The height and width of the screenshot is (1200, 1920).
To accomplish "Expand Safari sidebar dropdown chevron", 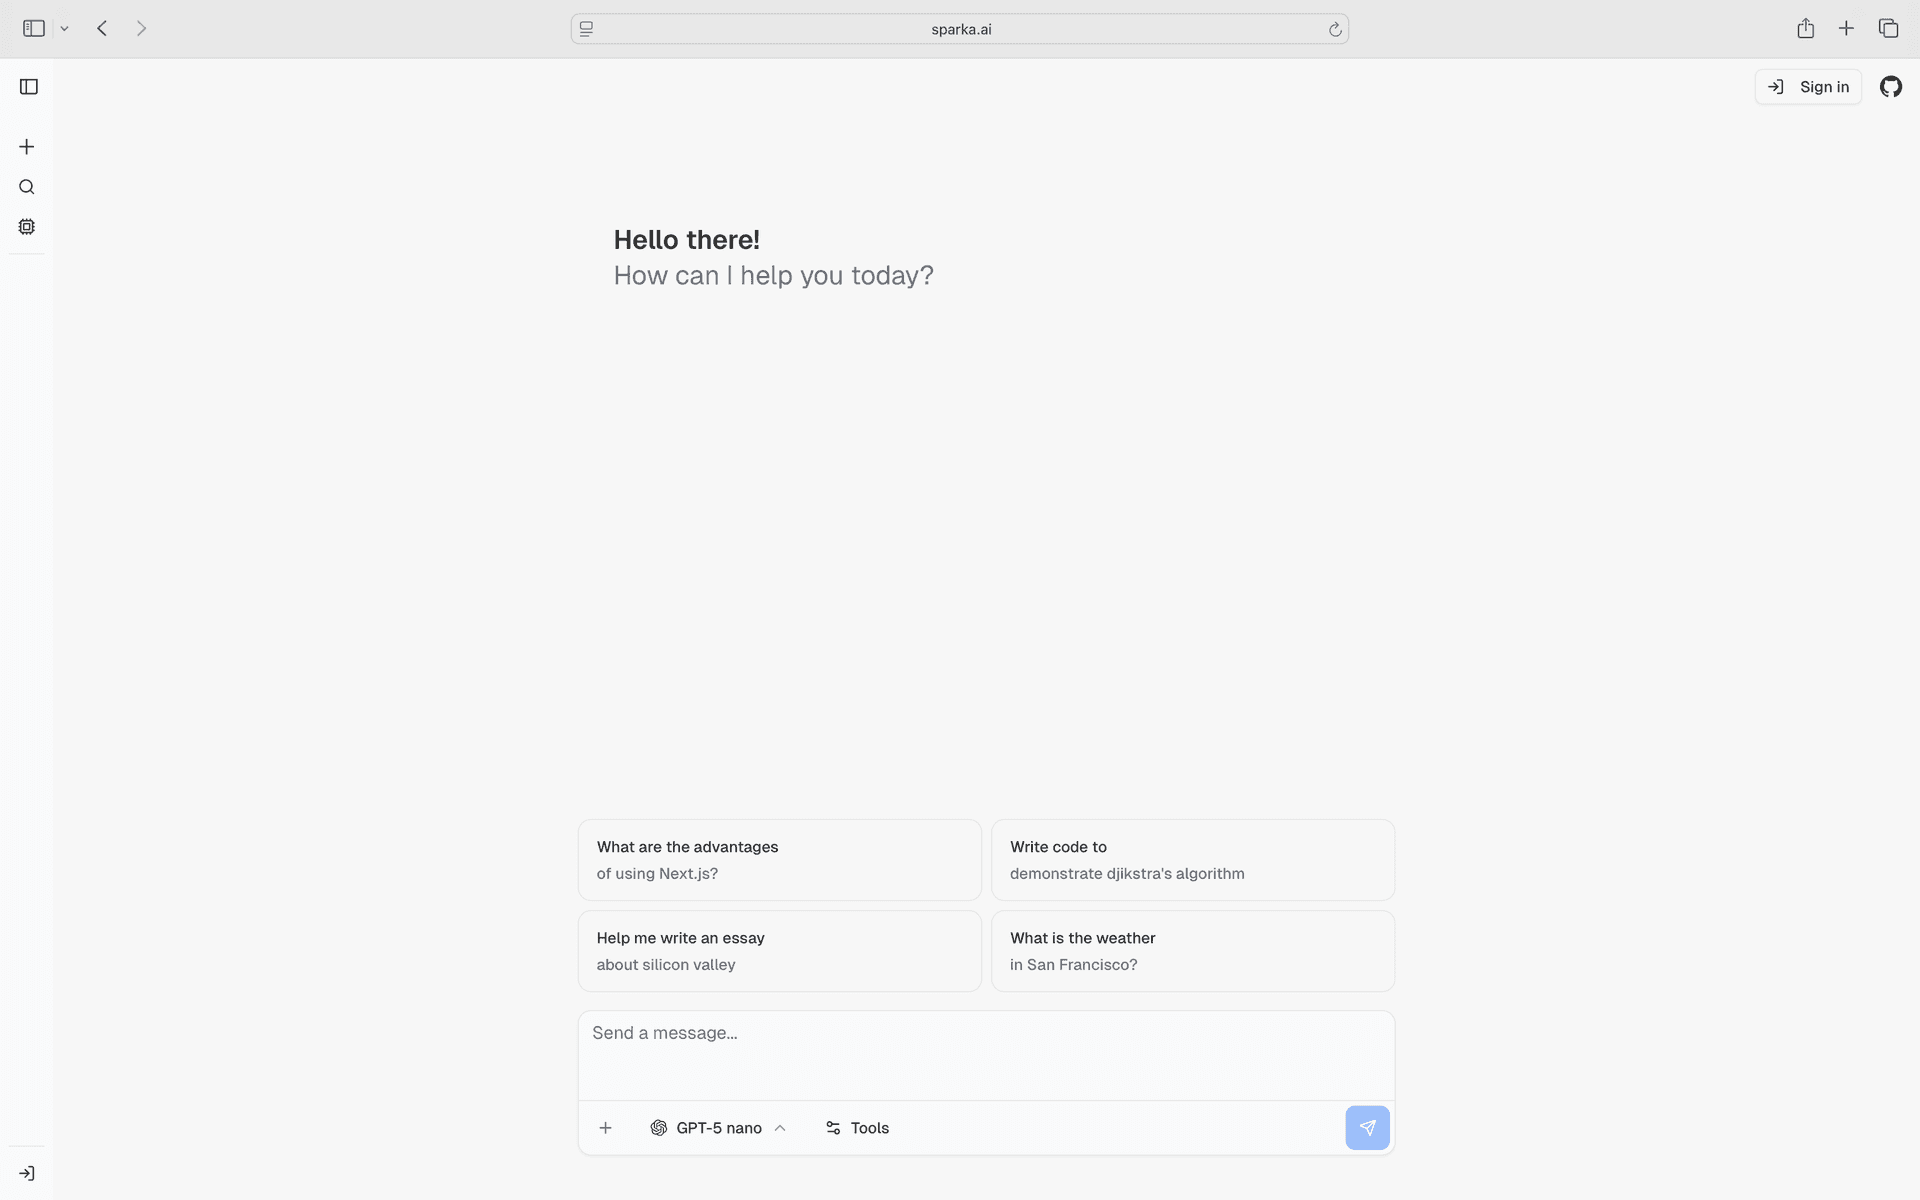I will click(x=64, y=29).
